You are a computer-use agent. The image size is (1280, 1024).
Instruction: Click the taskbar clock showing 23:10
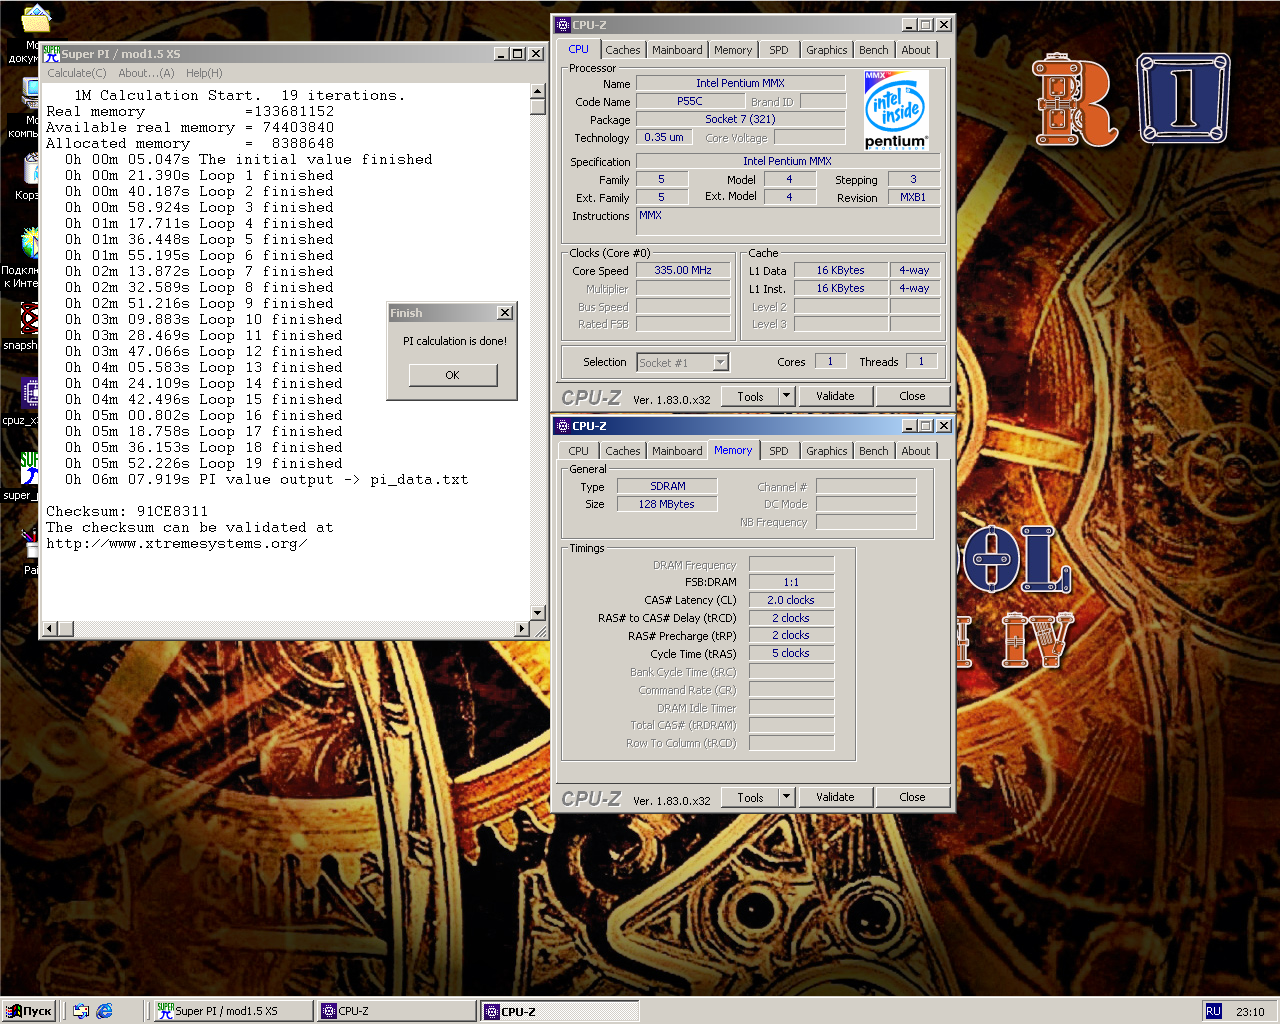click(x=1250, y=1012)
